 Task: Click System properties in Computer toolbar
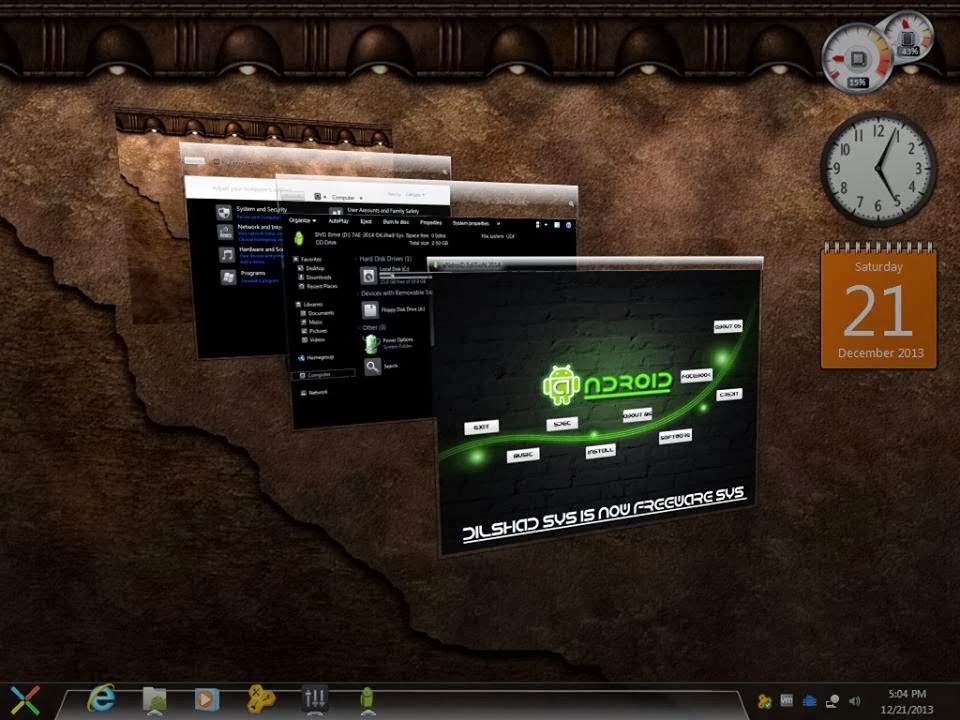(x=470, y=223)
